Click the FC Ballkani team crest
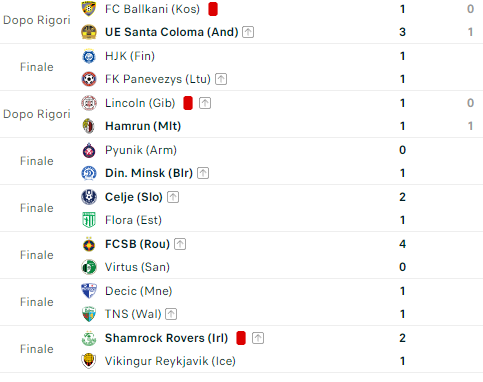The image size is (483, 382). (89, 8)
